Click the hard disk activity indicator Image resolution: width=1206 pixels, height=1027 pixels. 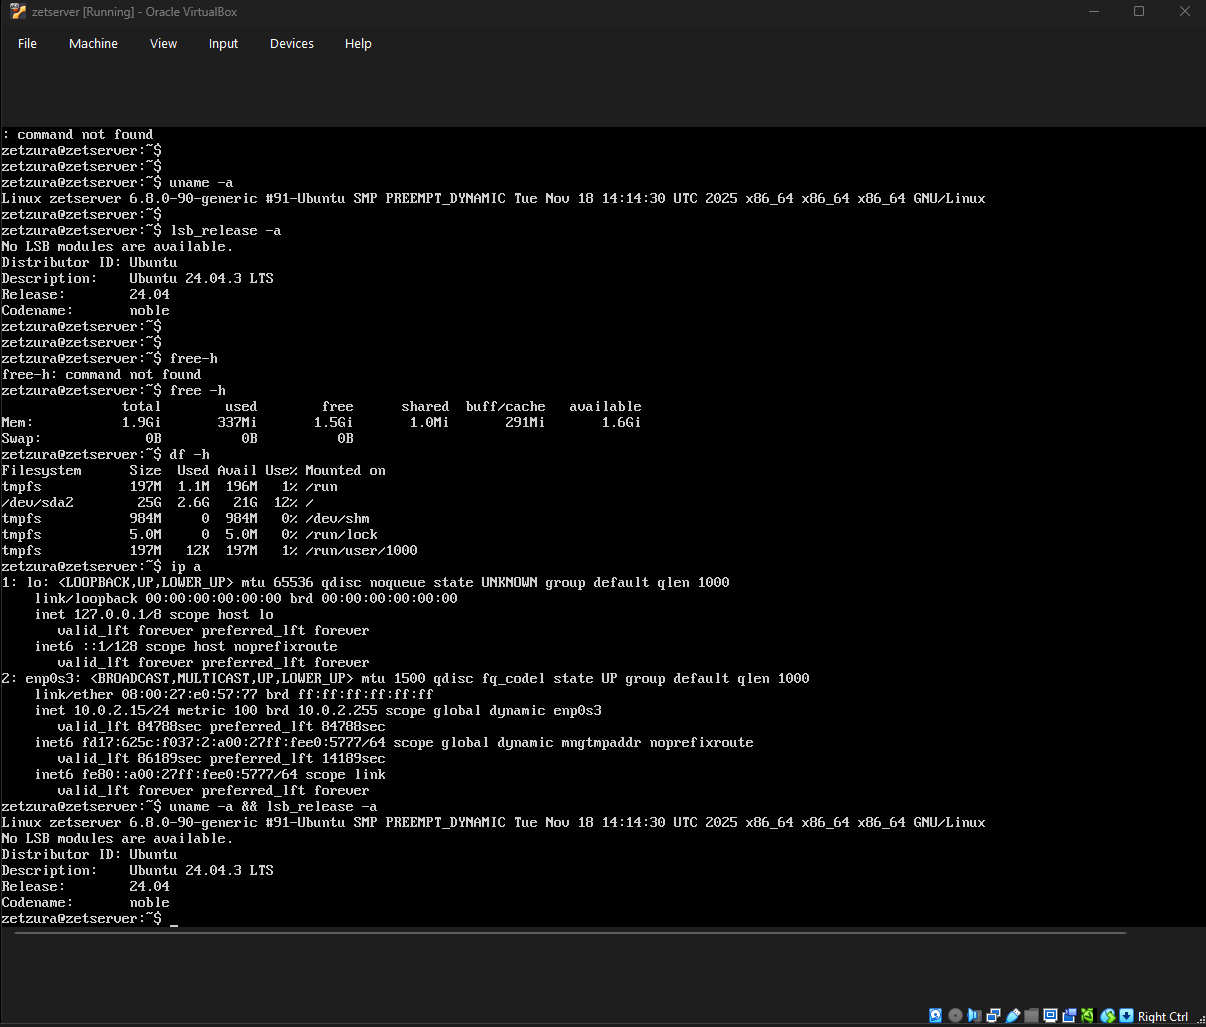click(935, 1015)
